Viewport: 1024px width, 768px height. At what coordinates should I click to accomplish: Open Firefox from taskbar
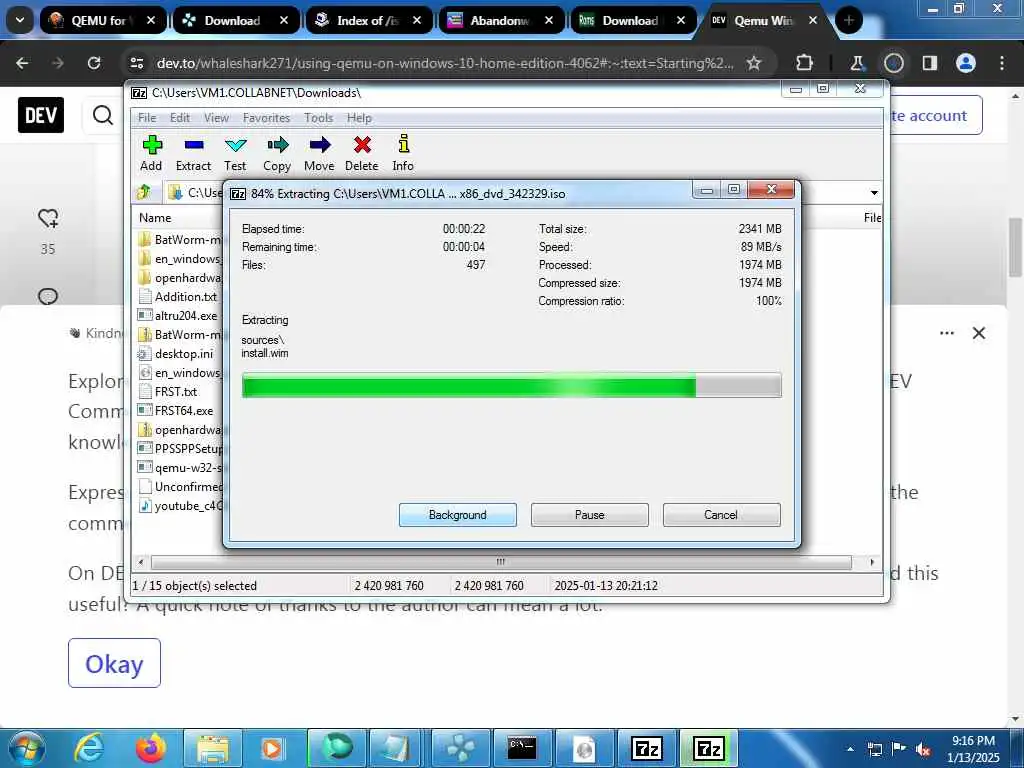(x=151, y=748)
